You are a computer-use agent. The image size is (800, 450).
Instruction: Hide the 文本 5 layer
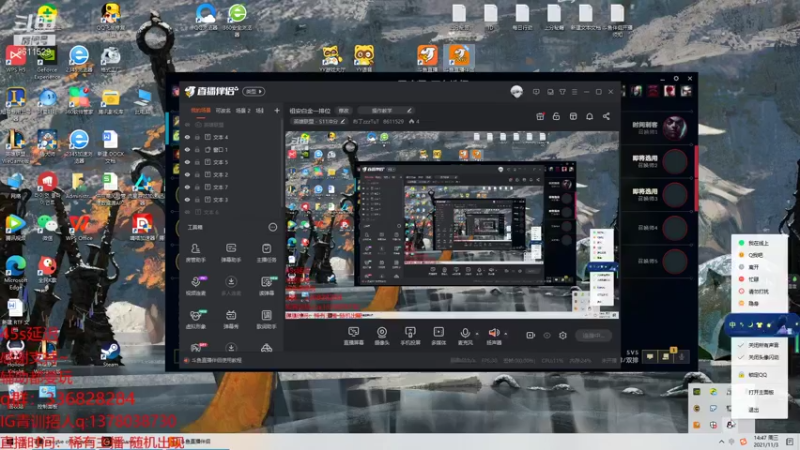click(x=187, y=162)
